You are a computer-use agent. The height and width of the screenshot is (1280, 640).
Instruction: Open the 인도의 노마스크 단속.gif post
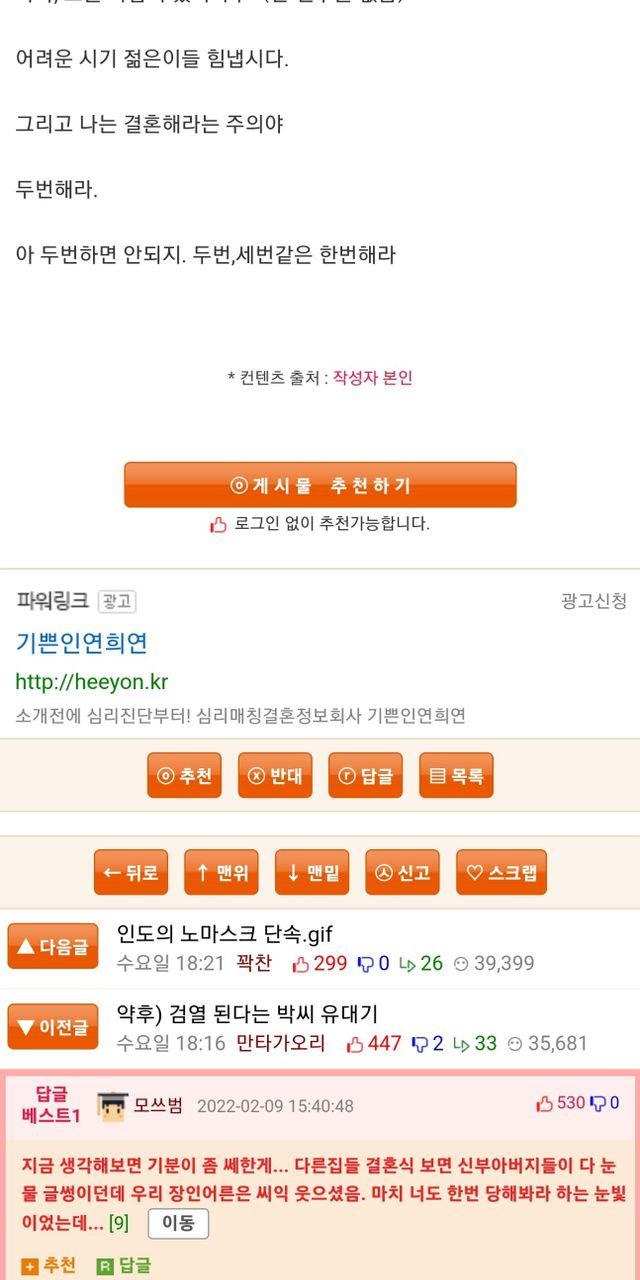(x=225, y=934)
